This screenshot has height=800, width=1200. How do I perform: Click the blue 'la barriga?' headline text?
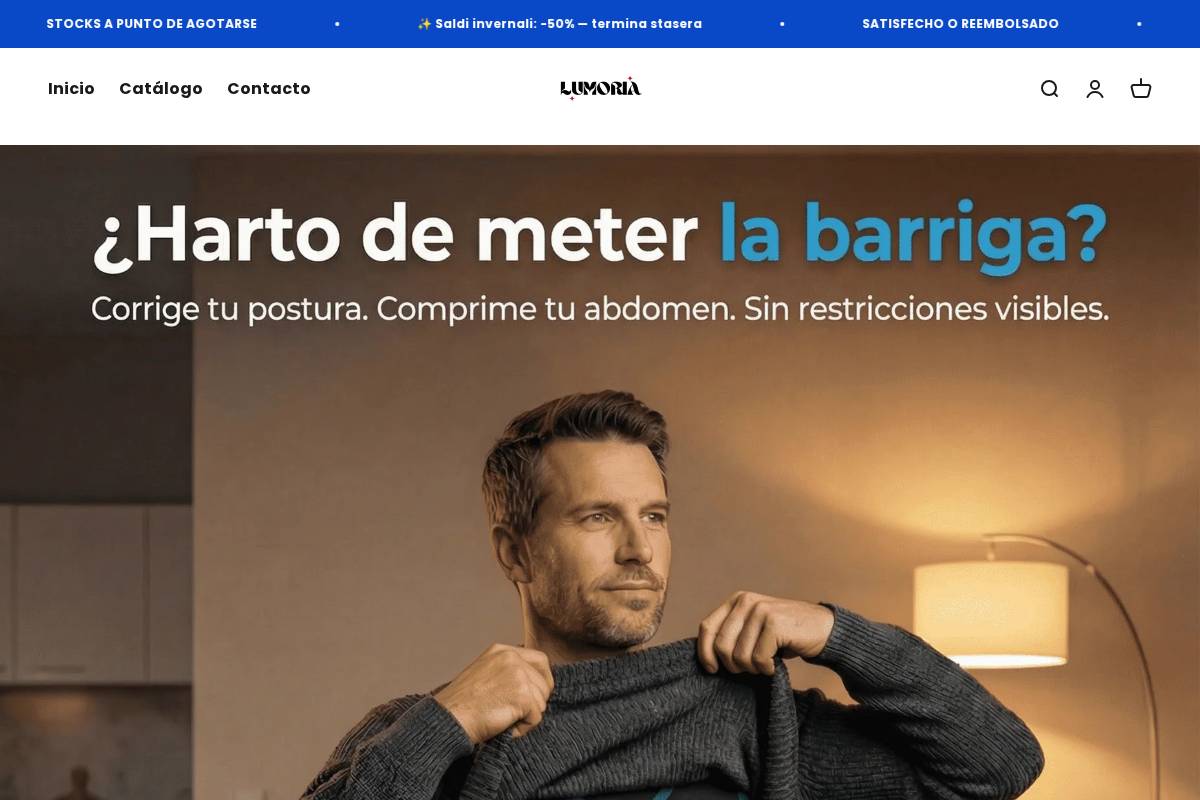[913, 235]
